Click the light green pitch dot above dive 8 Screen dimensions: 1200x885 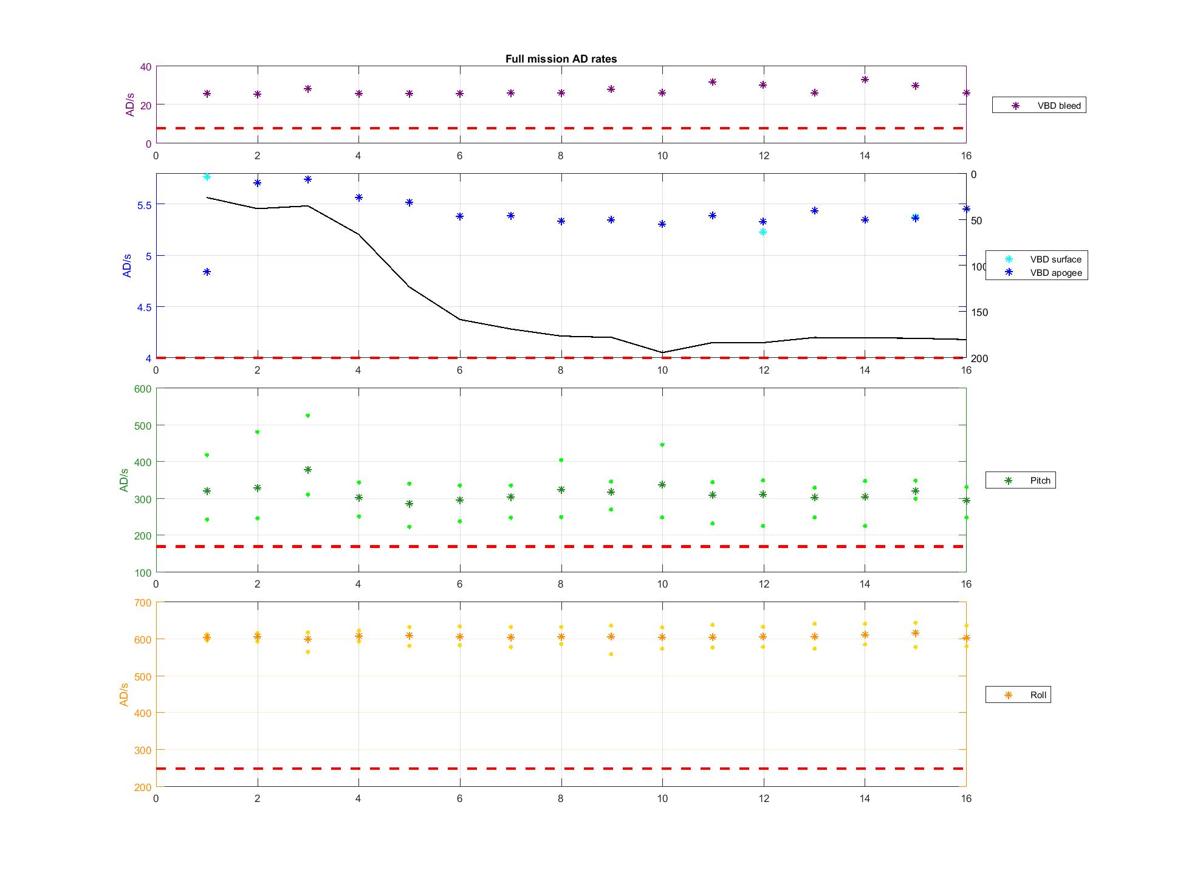561,460
